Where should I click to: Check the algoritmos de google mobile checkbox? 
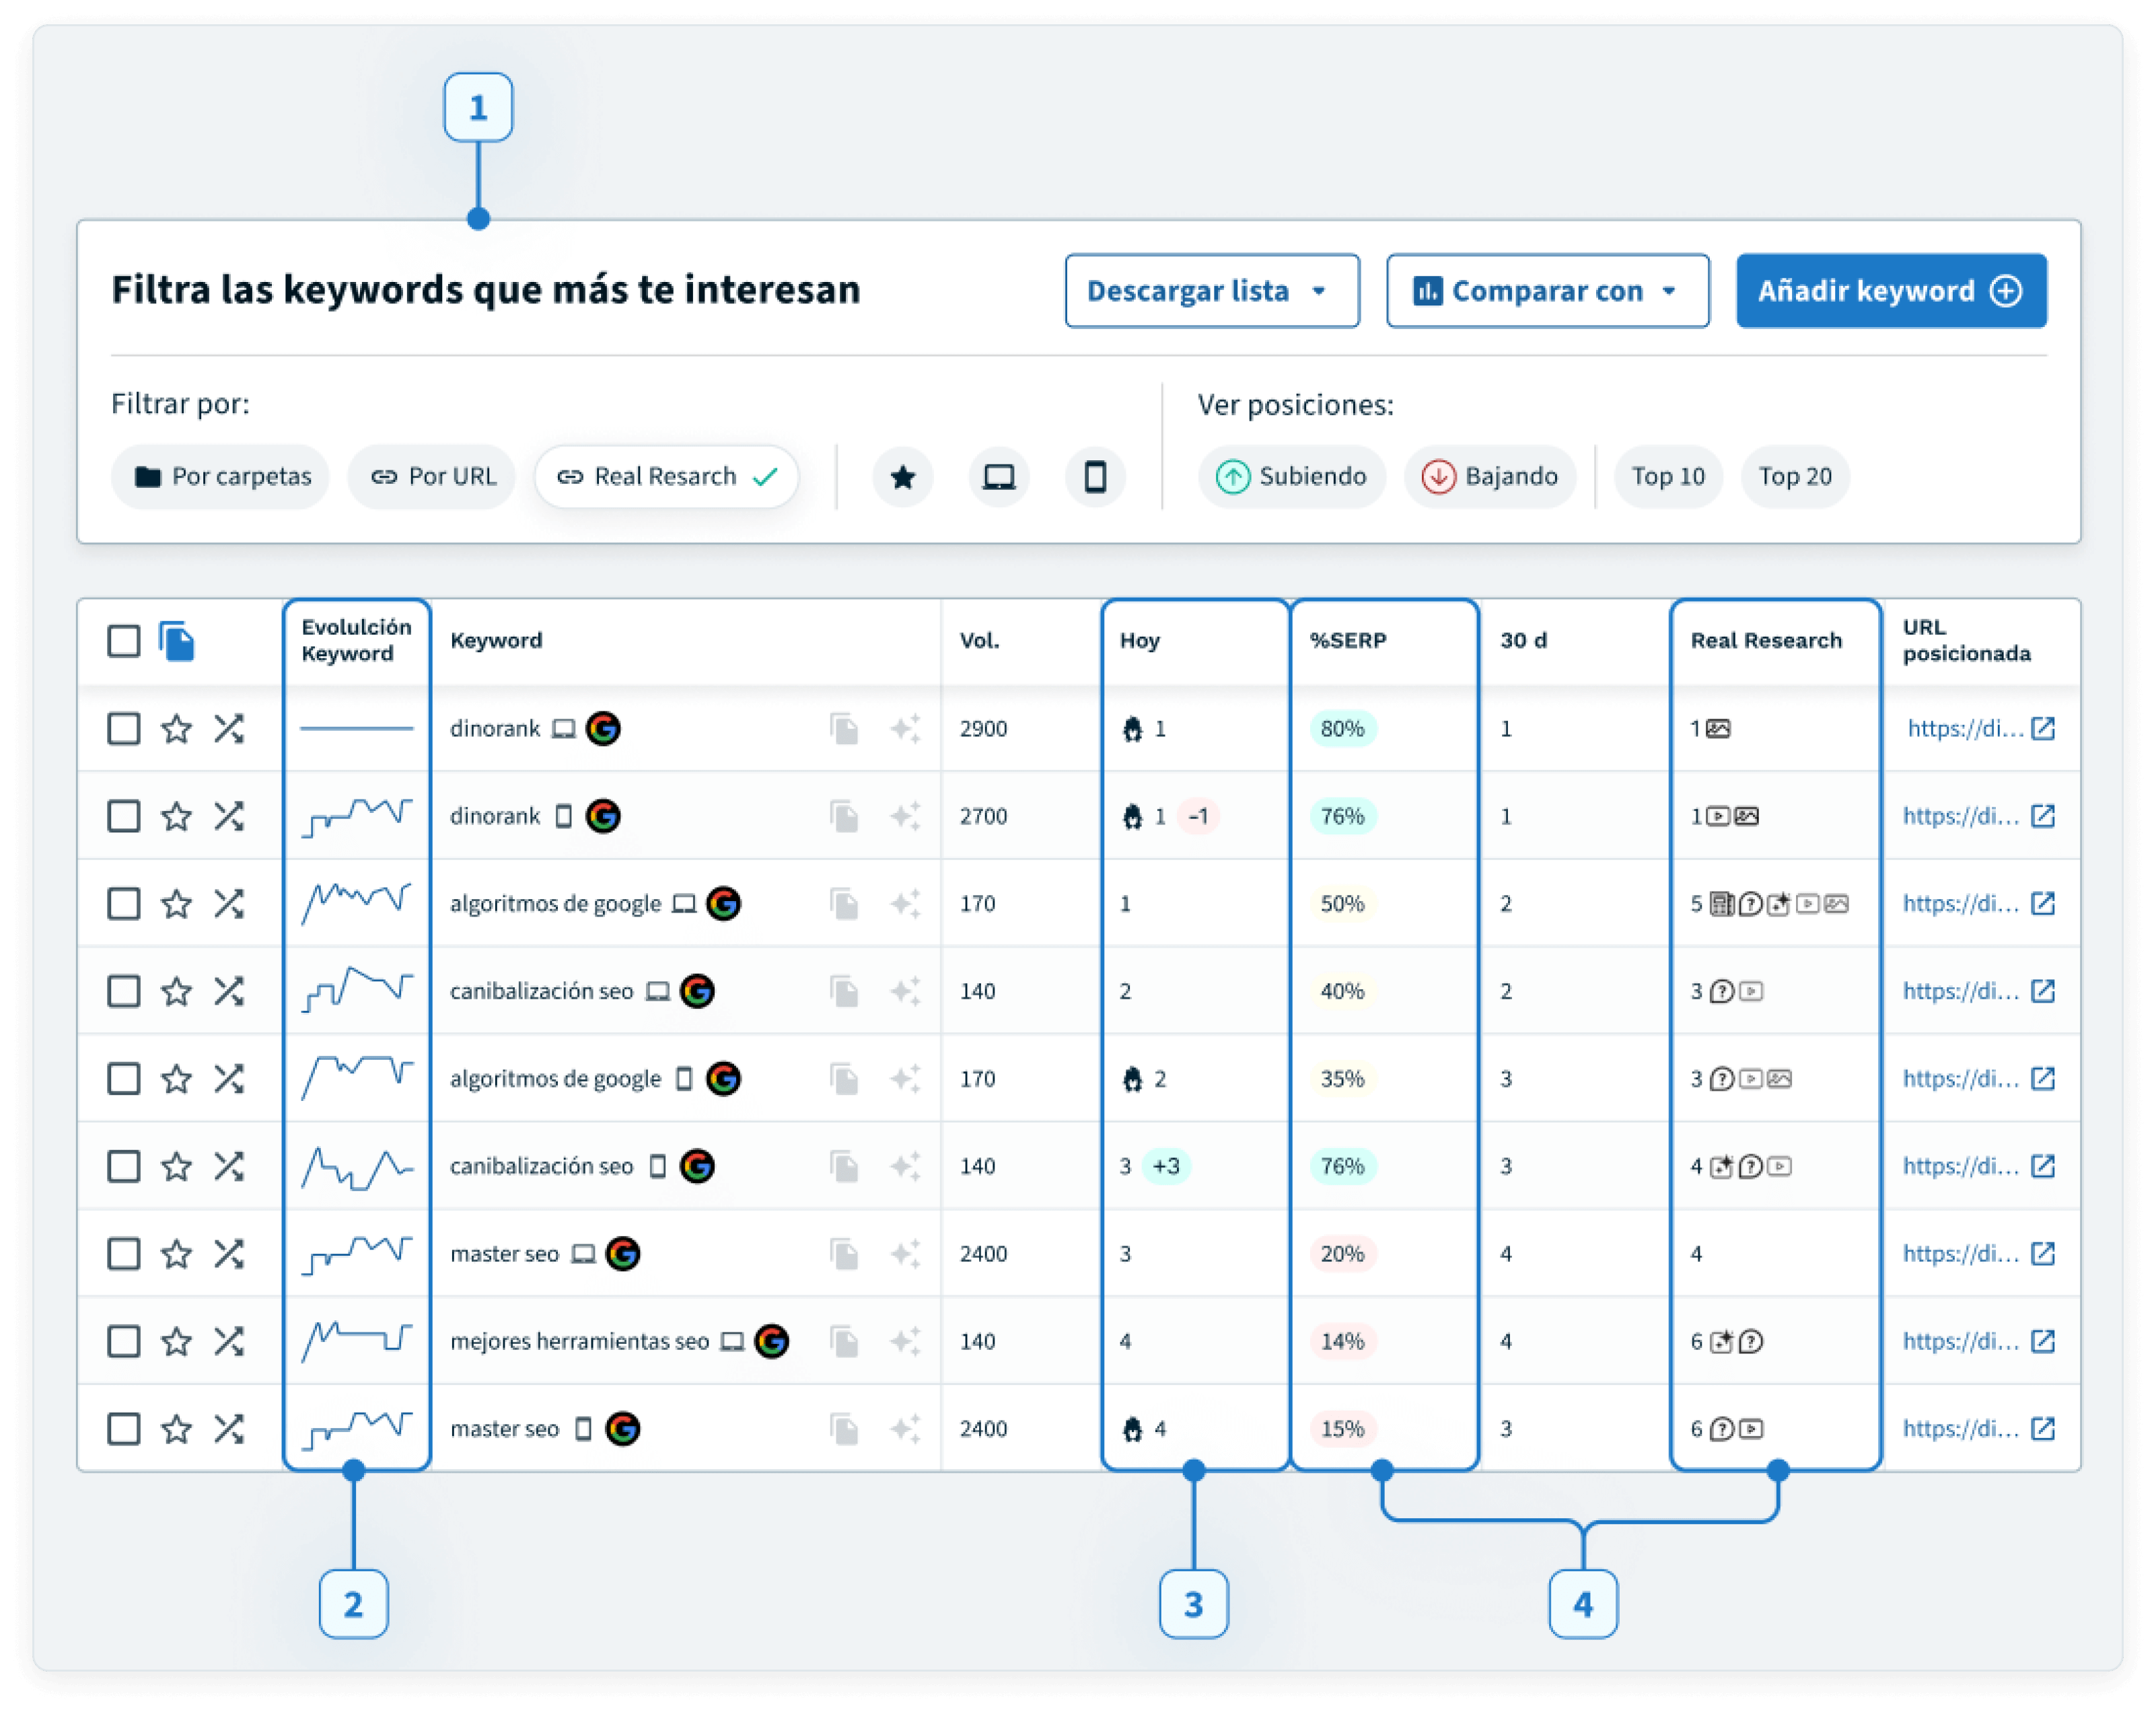[x=124, y=1078]
